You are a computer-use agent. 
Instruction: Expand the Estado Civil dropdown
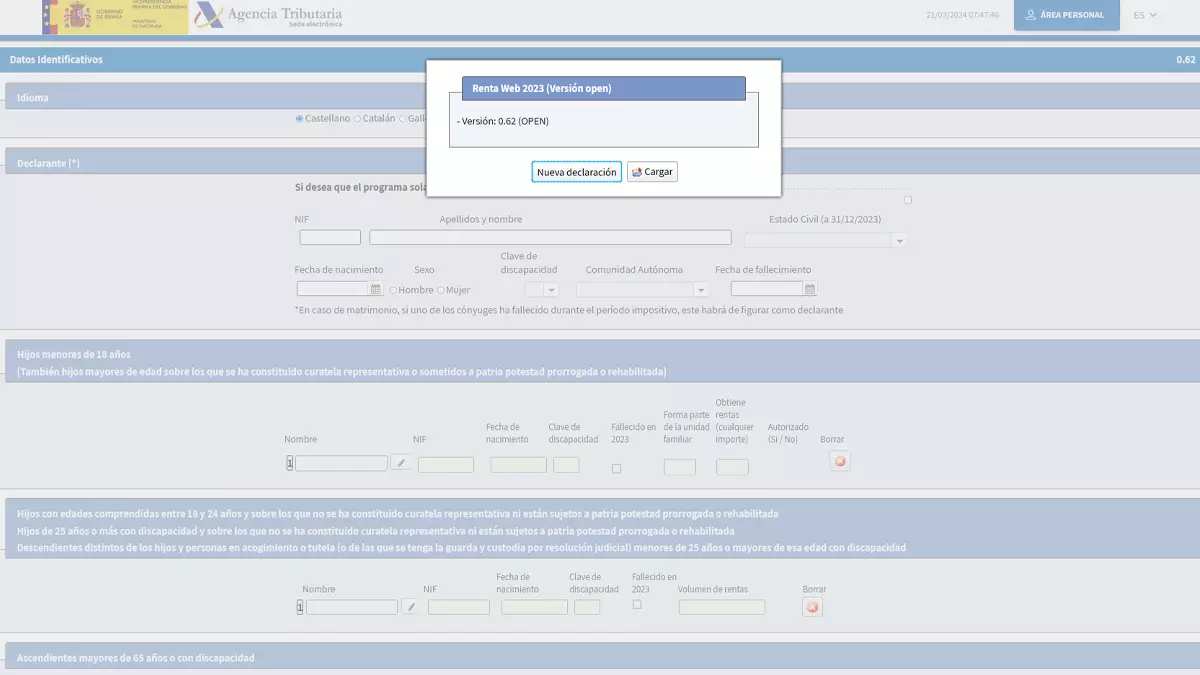click(826, 240)
